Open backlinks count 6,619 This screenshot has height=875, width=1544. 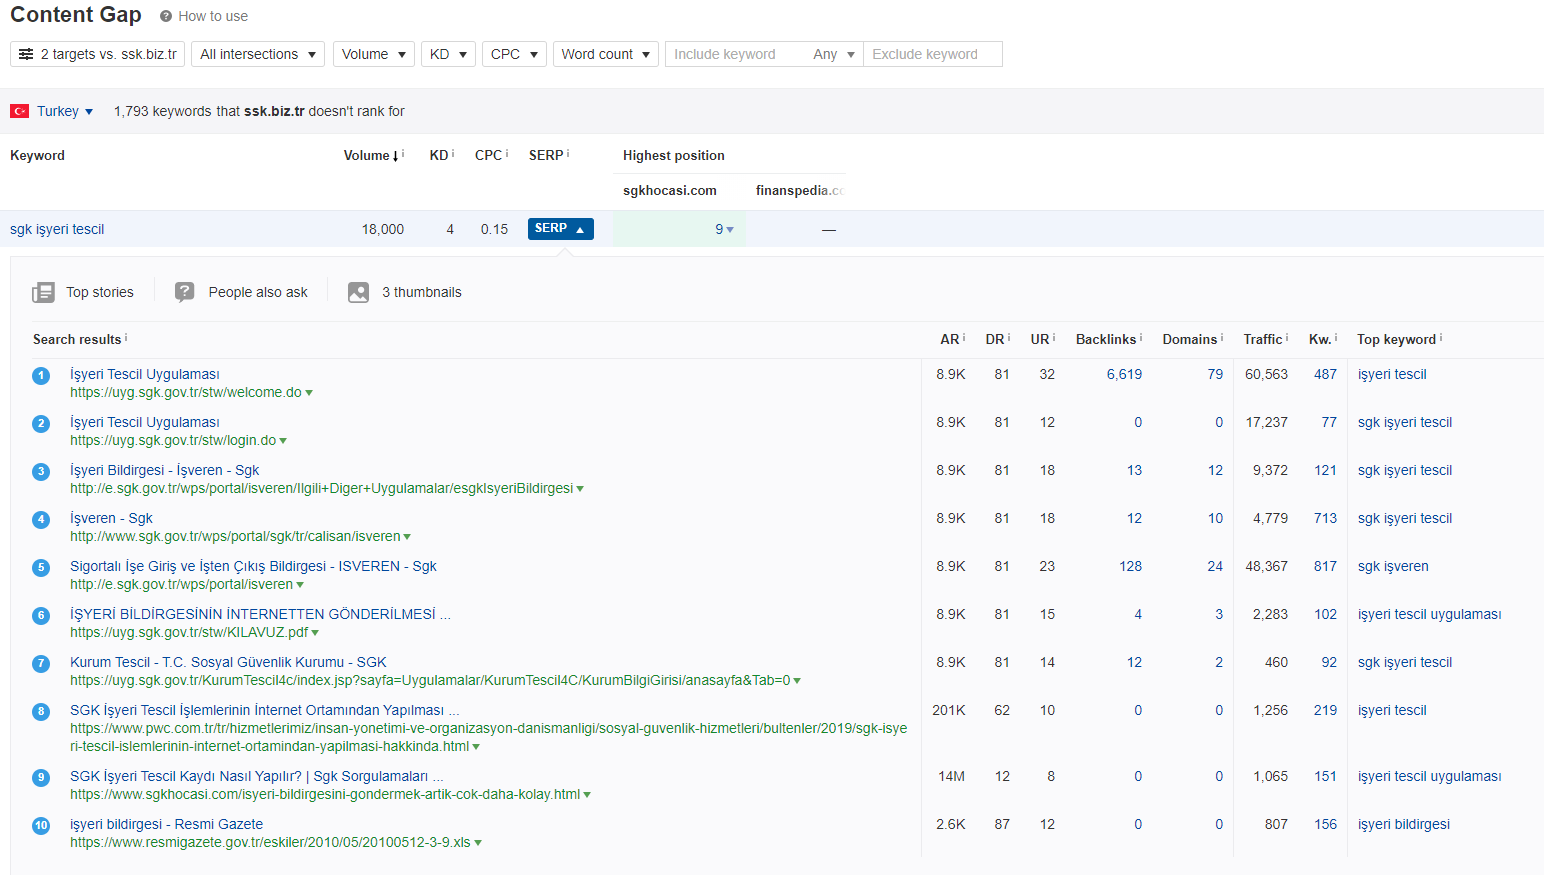[1124, 374]
